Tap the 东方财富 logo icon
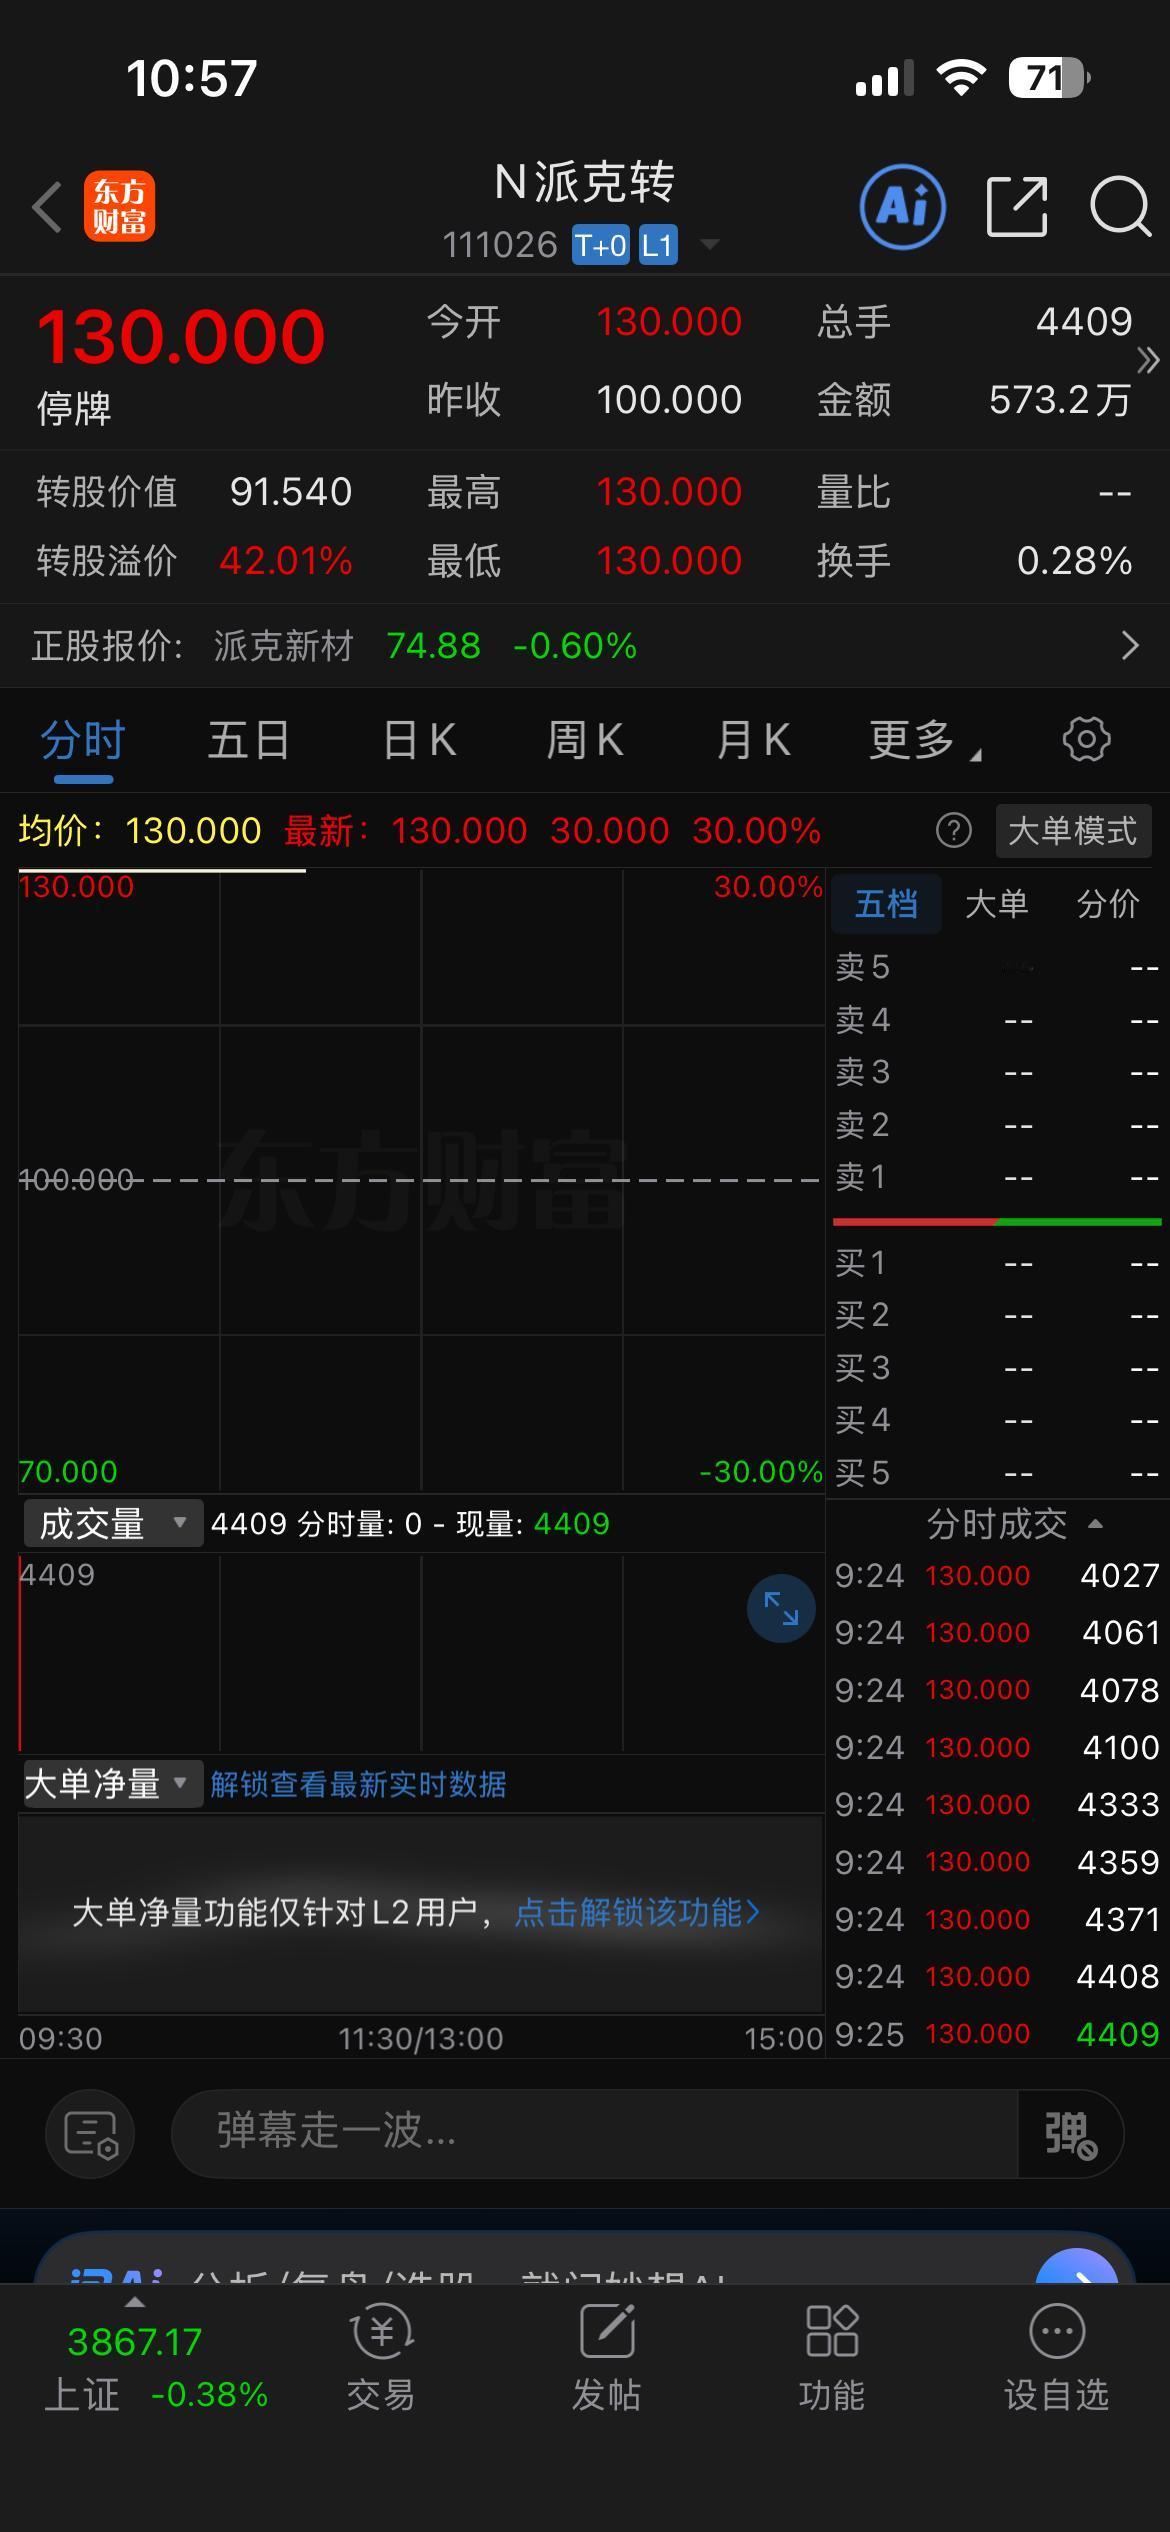This screenshot has height=2532, width=1170. 119,207
